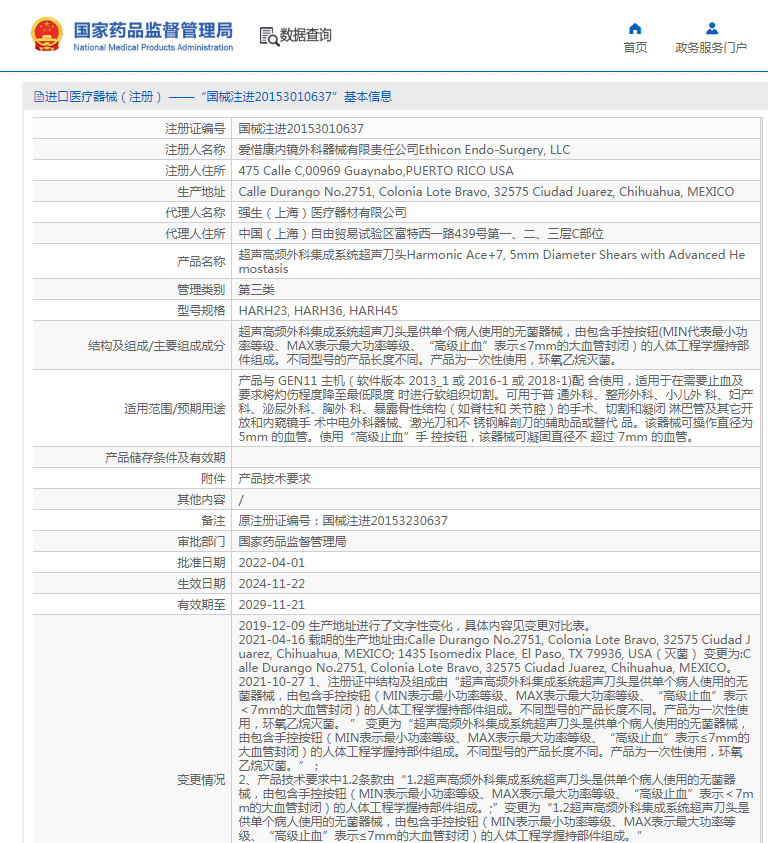Click the national emblem logo
Screen dimensions: 768x843
(47, 34)
